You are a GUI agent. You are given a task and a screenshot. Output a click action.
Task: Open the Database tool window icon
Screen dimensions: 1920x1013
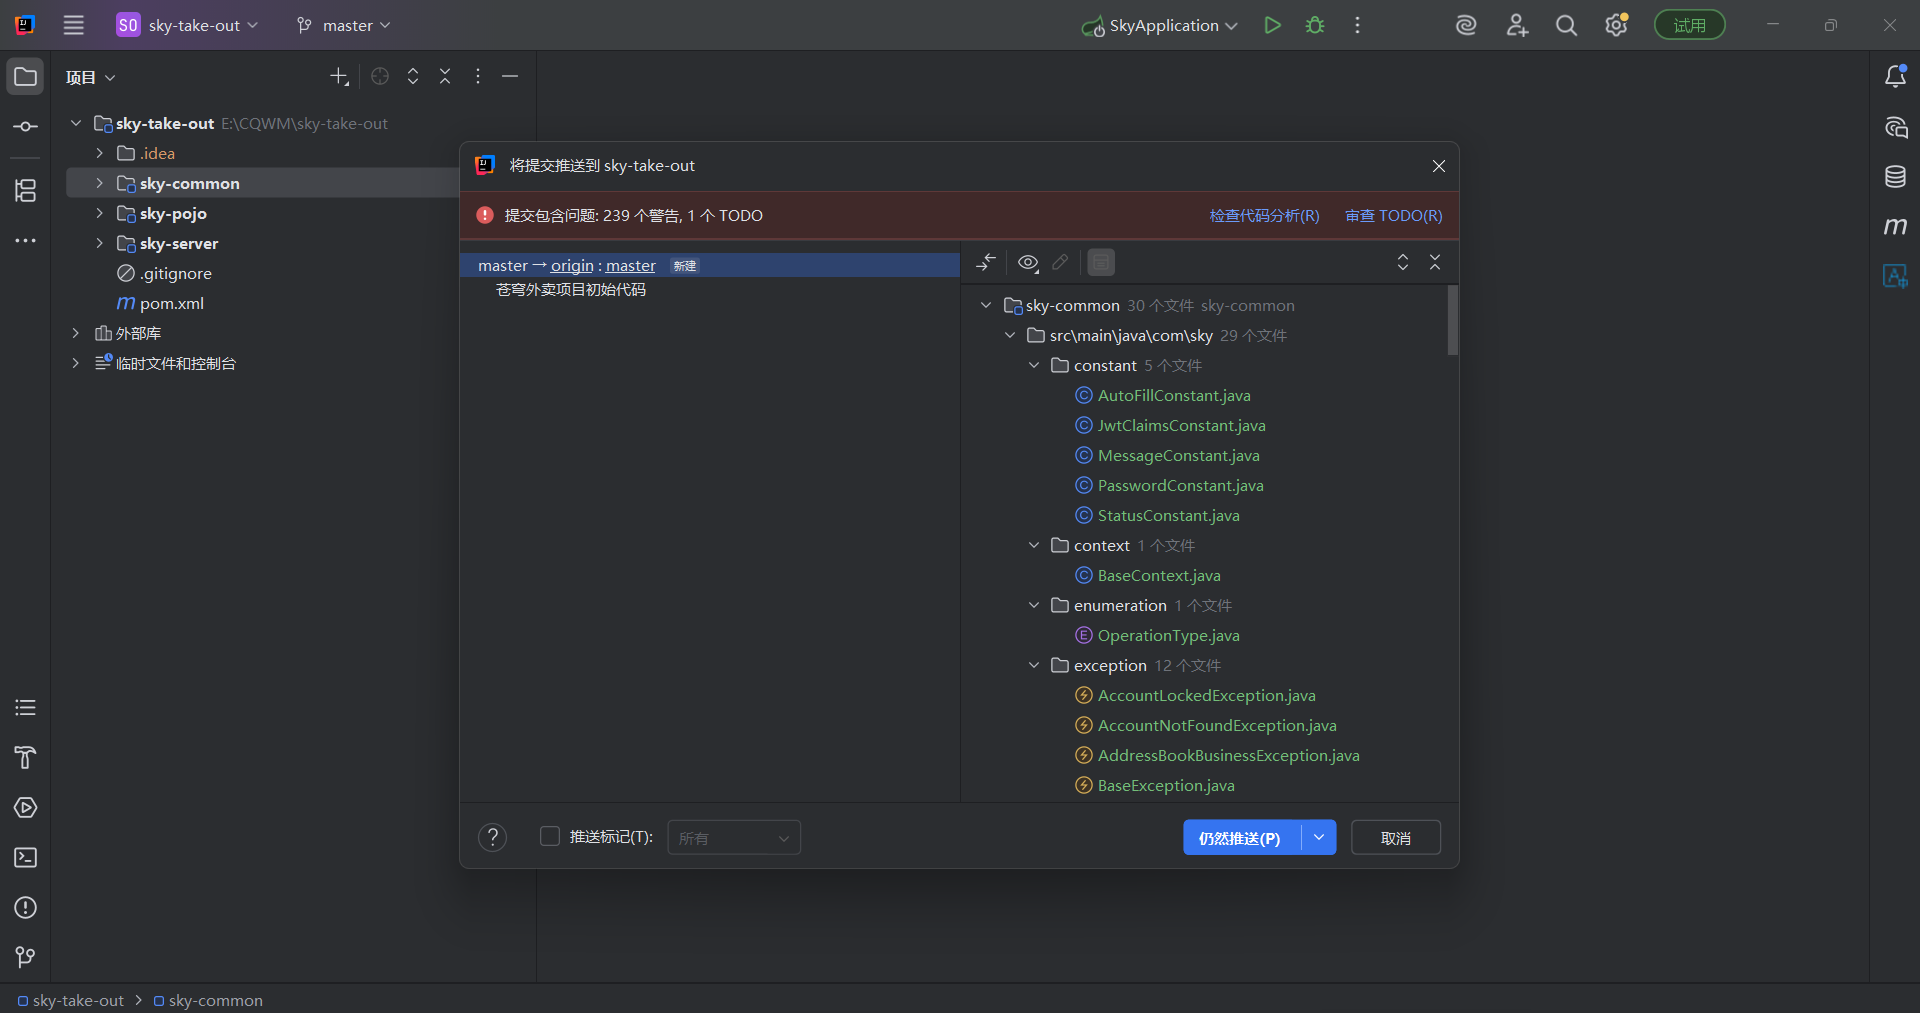click(x=1895, y=177)
